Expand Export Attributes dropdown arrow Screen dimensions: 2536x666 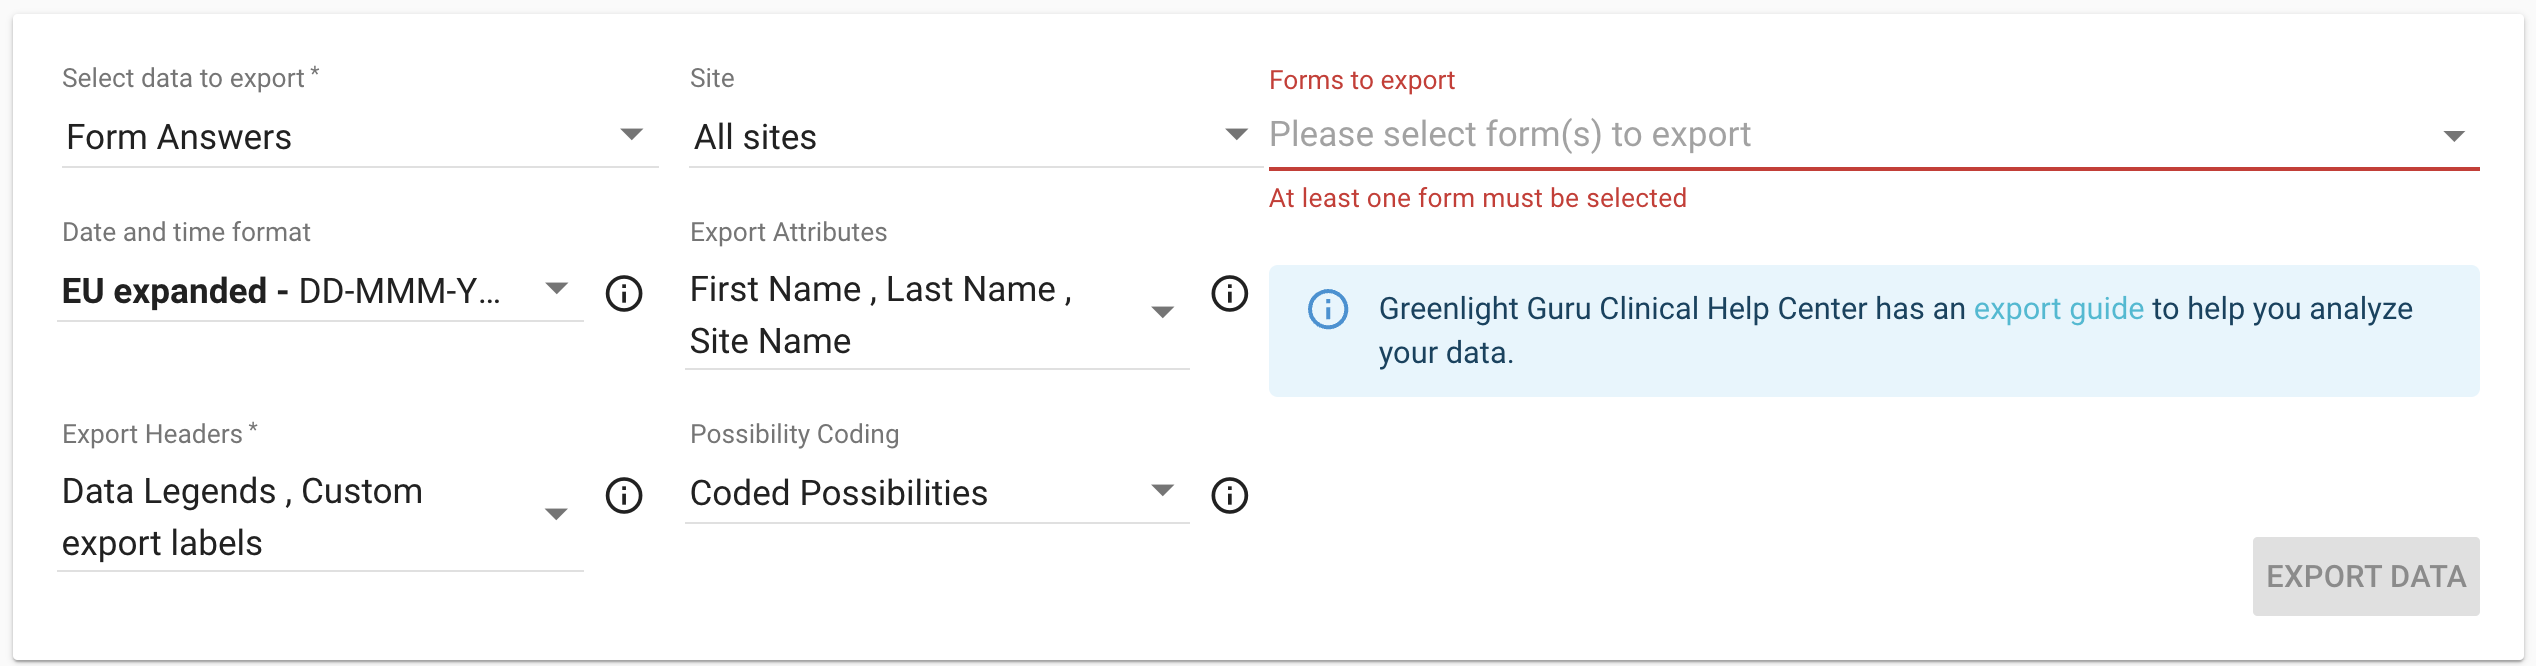[1162, 313]
